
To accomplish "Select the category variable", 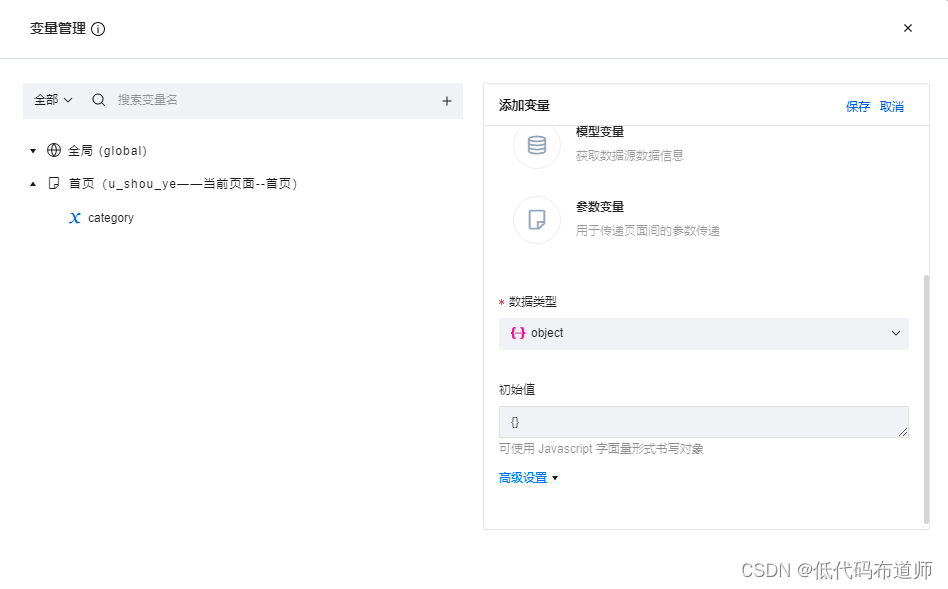I will pyautogui.click(x=111, y=218).
